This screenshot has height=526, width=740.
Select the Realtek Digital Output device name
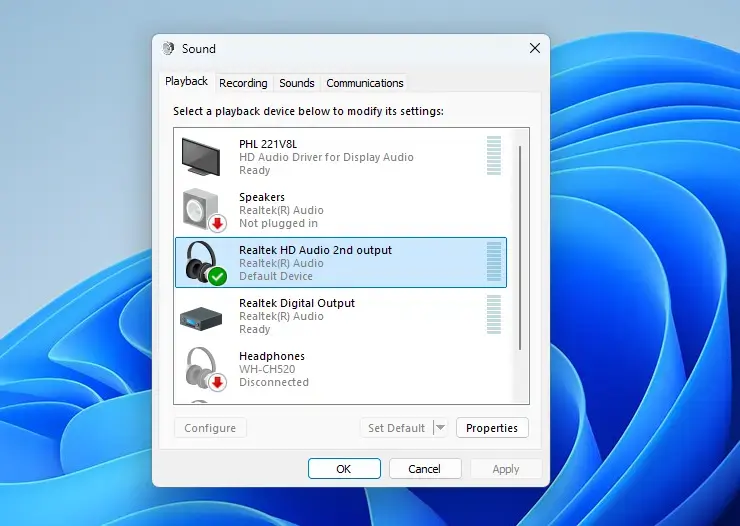pyautogui.click(x=297, y=303)
